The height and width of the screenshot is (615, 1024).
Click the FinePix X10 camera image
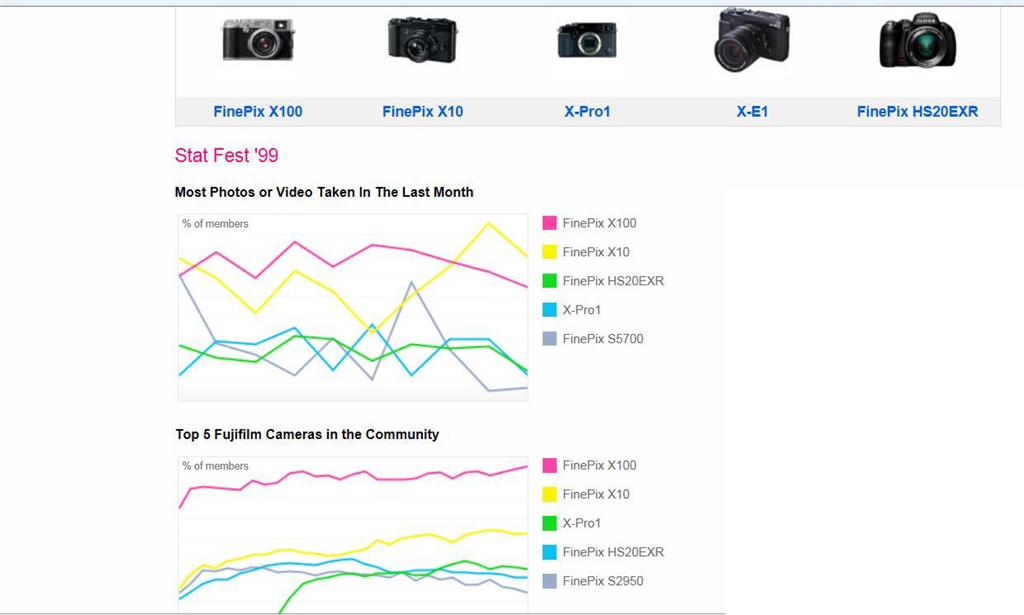[422, 40]
